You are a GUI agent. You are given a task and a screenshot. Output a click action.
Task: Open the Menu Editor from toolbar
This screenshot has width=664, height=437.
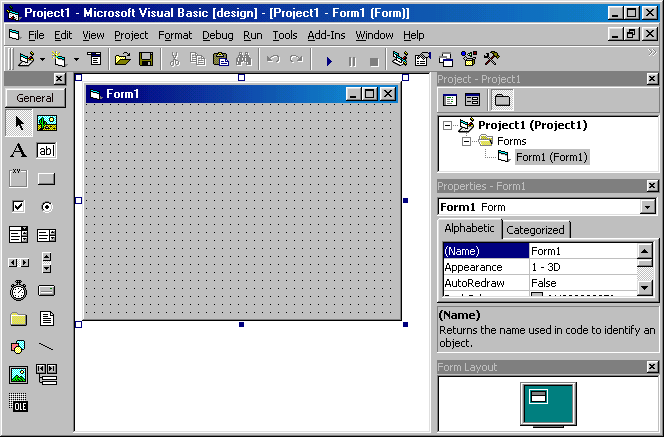click(x=95, y=59)
